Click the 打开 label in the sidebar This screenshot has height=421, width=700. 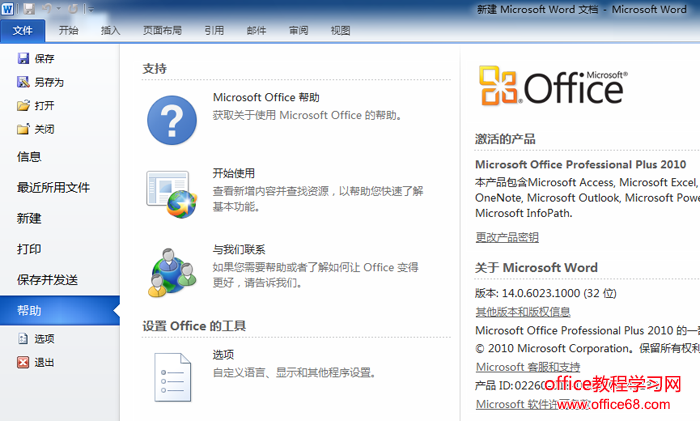coord(45,106)
